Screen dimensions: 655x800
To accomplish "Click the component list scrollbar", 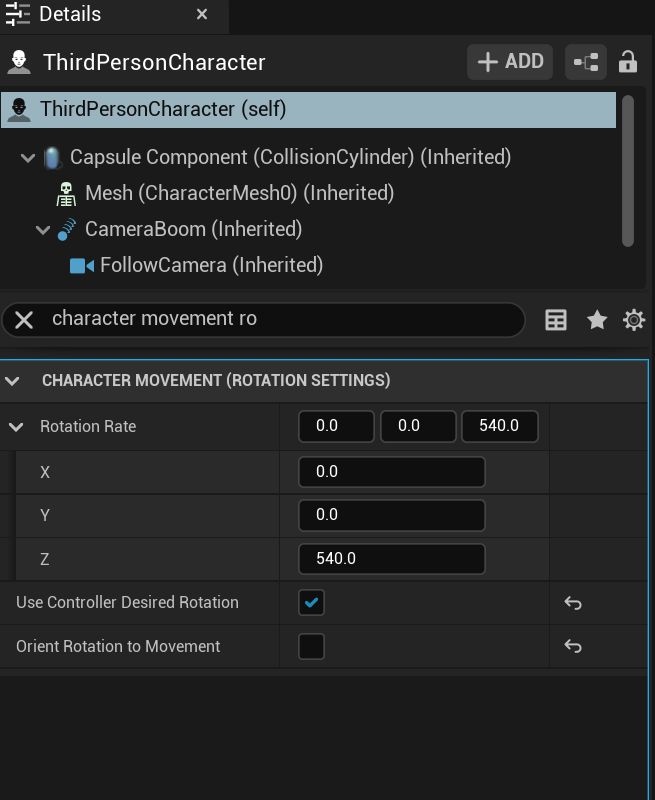I will pos(628,170).
